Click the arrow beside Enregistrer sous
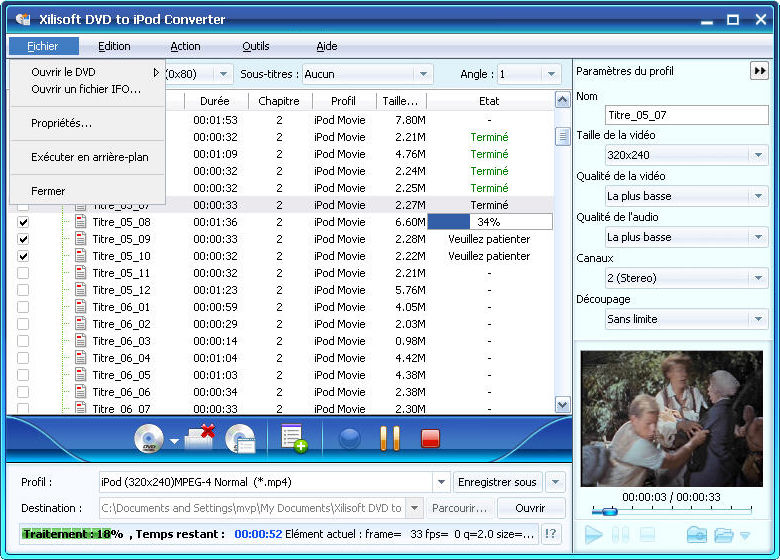This screenshot has width=780, height=560. click(555, 482)
